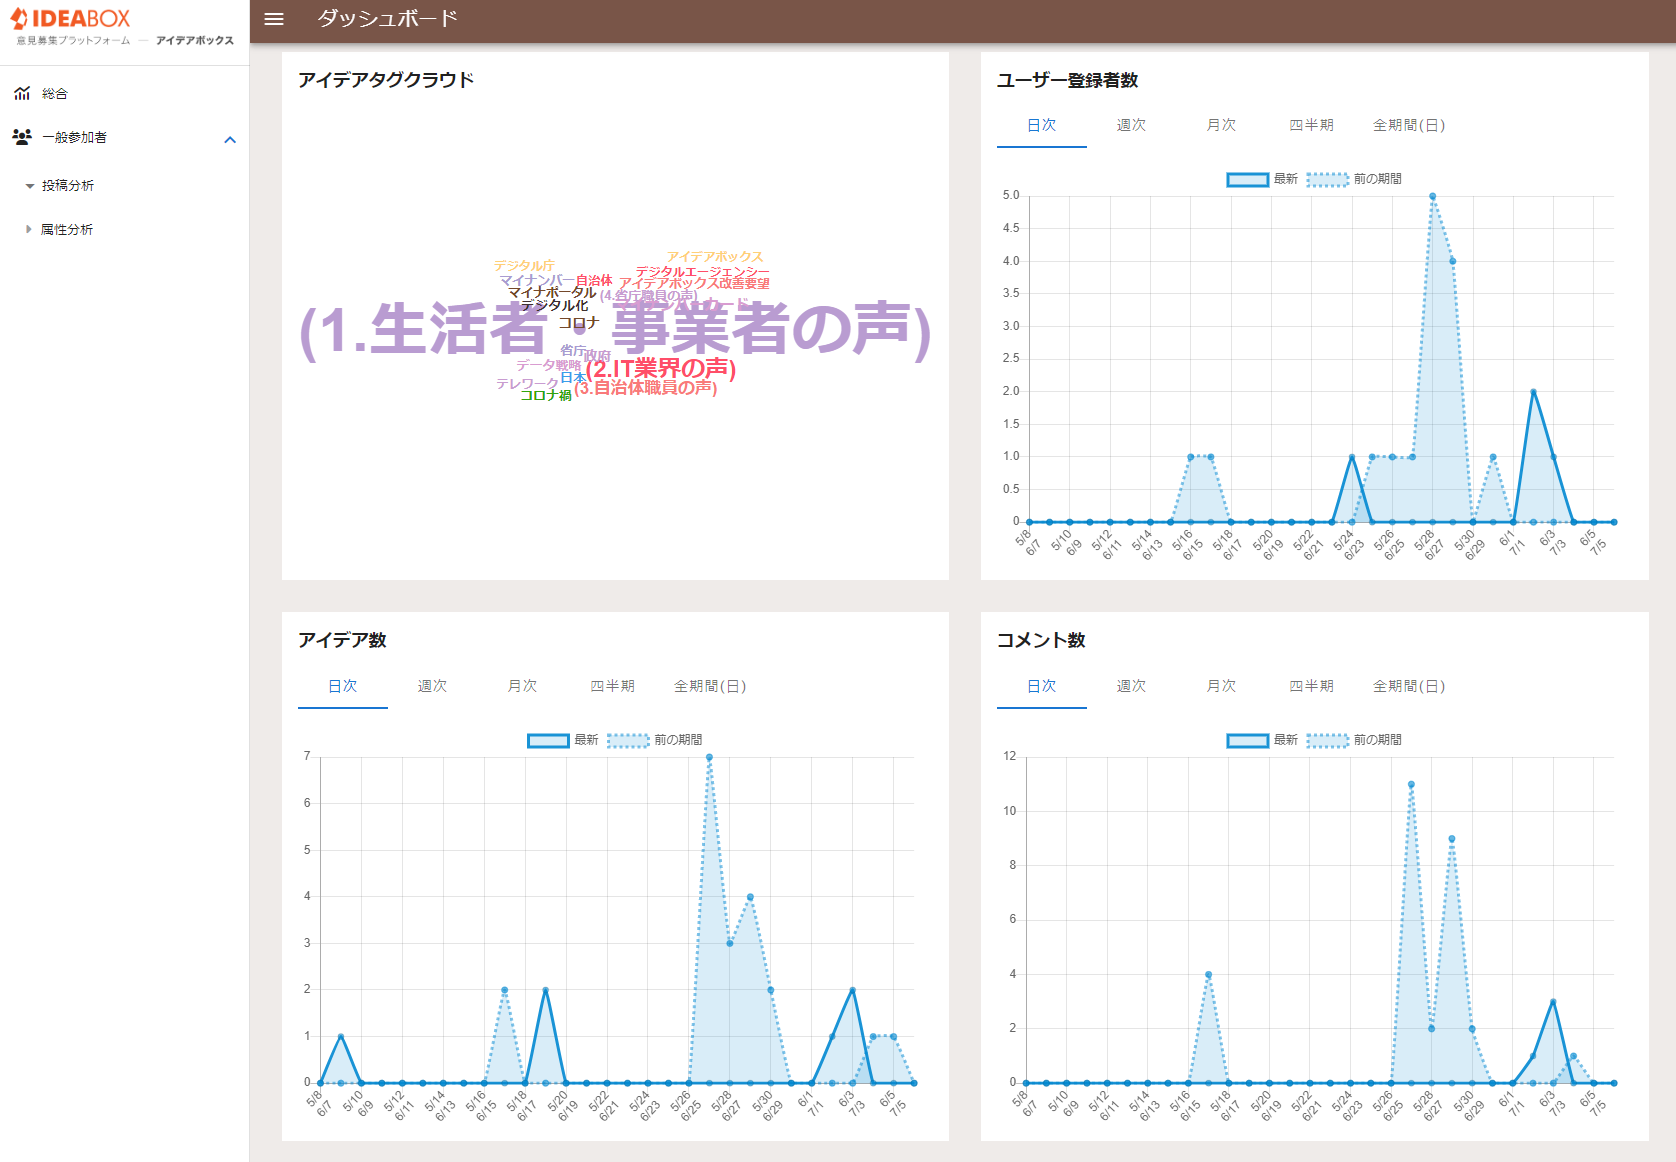Select 週次 tab in ユーザー登録者数
This screenshot has width=1676, height=1162.
click(1132, 125)
